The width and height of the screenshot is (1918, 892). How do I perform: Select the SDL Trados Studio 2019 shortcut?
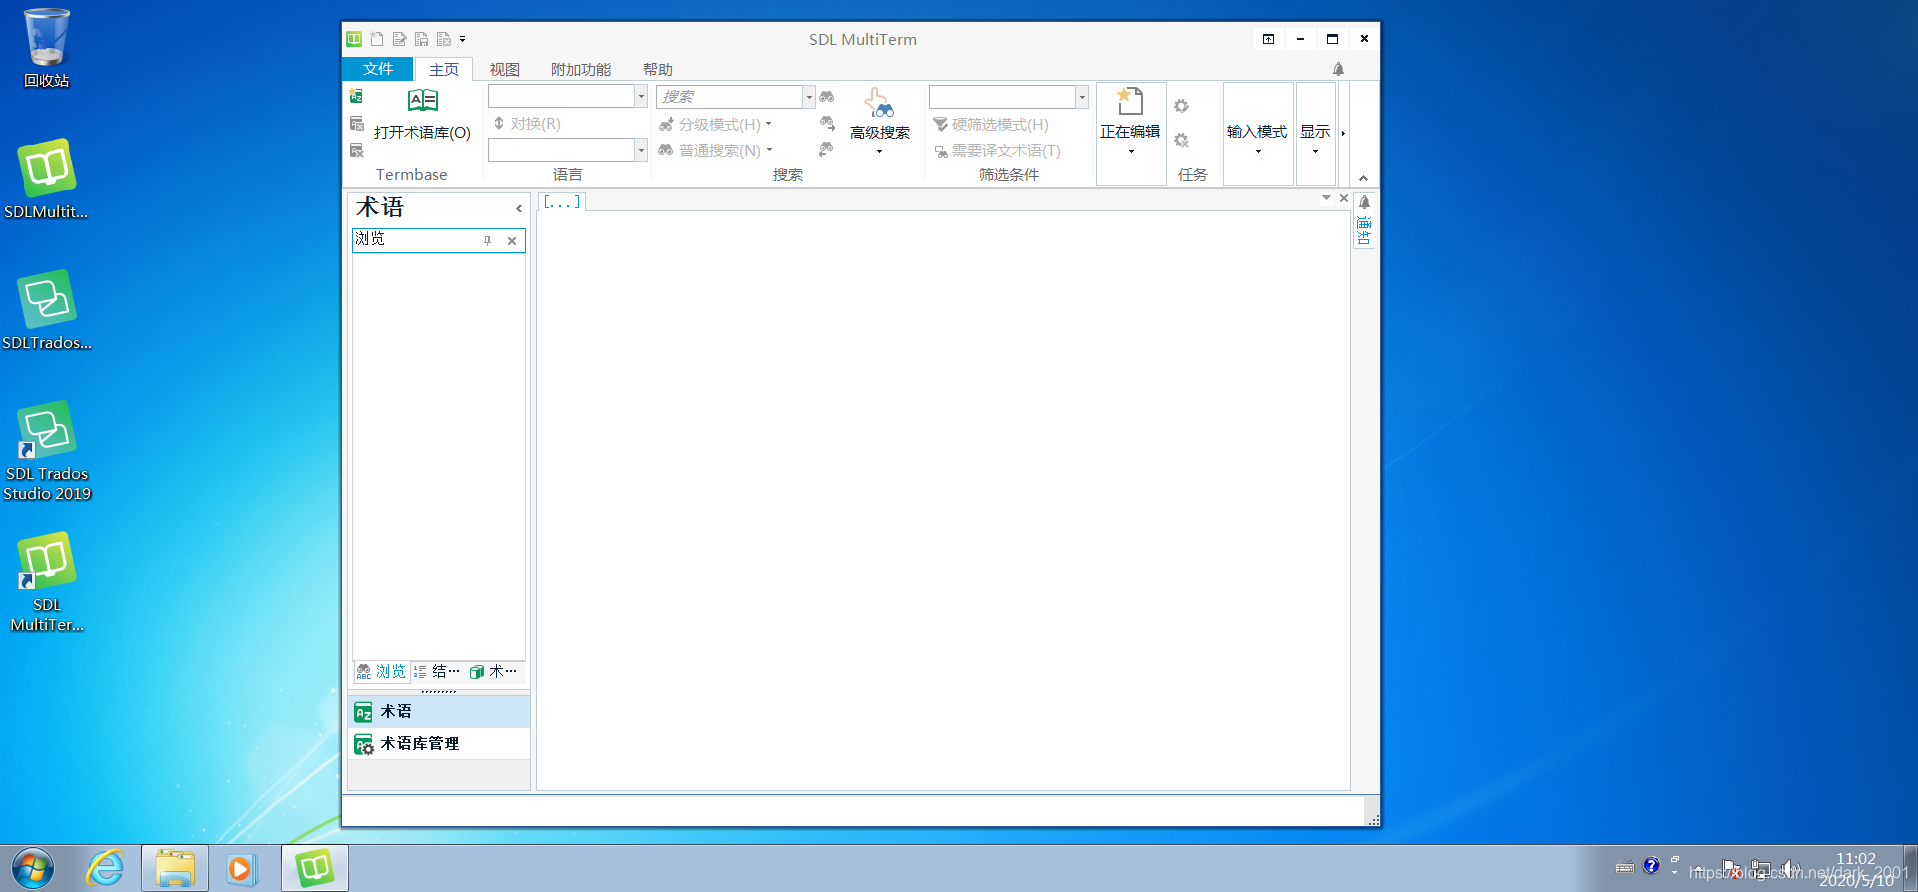pos(47,450)
